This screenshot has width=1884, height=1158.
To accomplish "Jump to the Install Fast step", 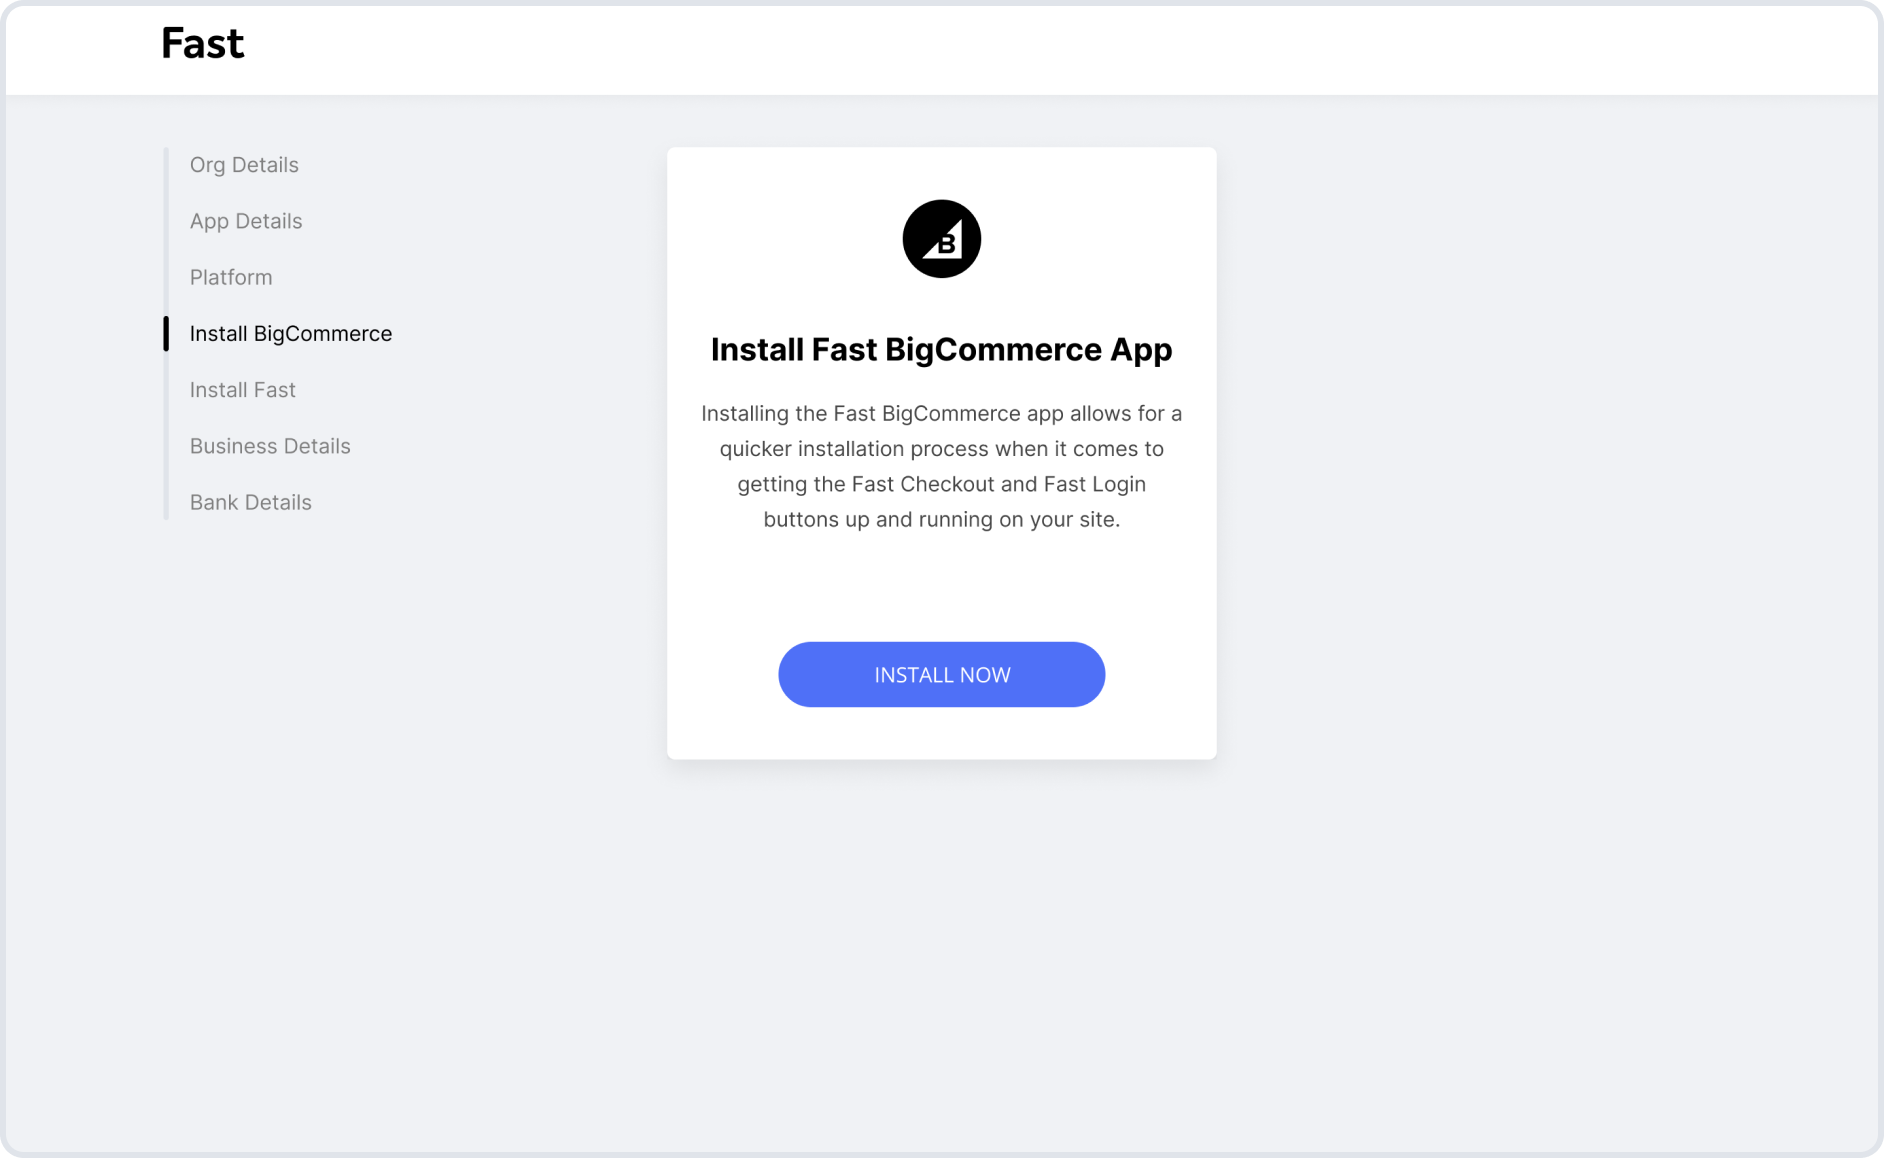I will 243,390.
